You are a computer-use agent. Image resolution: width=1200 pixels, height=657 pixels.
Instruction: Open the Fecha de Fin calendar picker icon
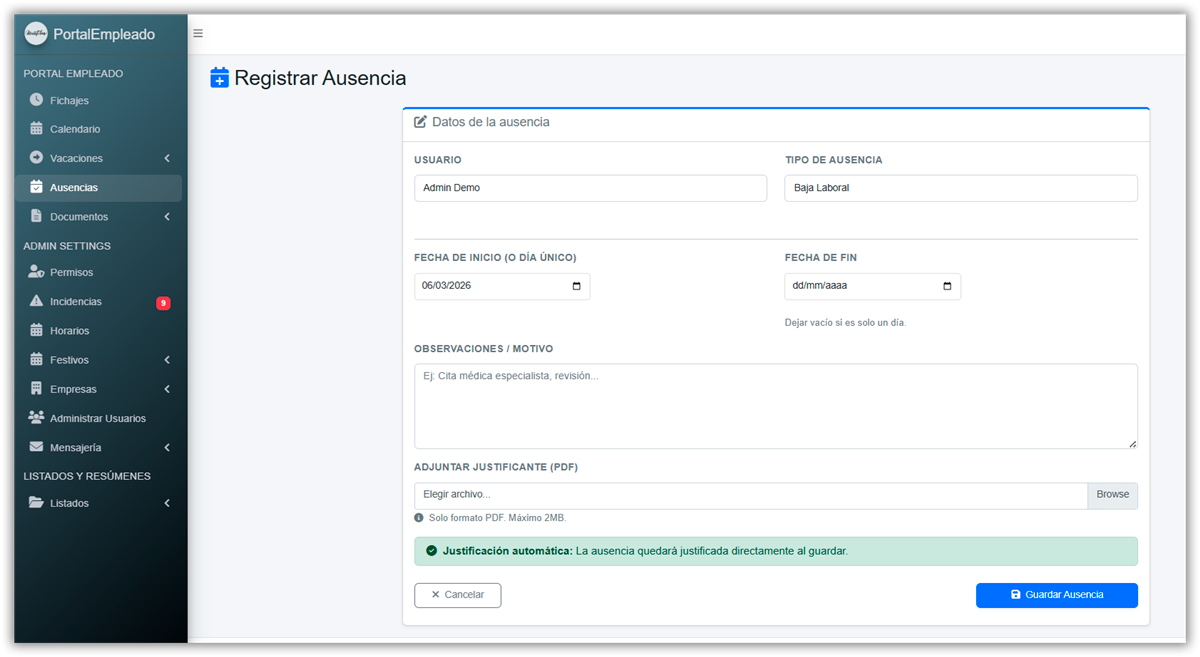947,286
